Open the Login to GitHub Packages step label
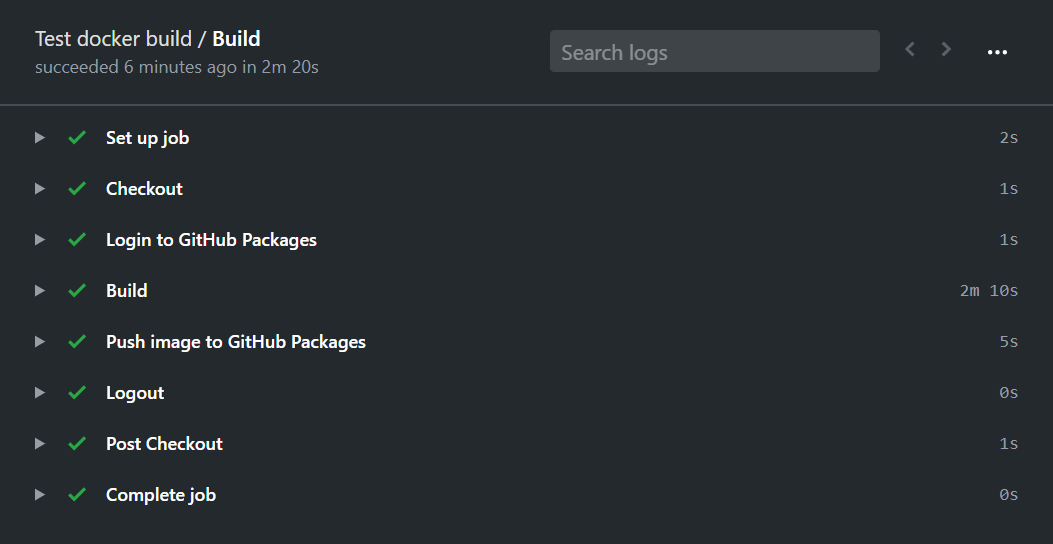This screenshot has height=544, width=1053. (211, 240)
